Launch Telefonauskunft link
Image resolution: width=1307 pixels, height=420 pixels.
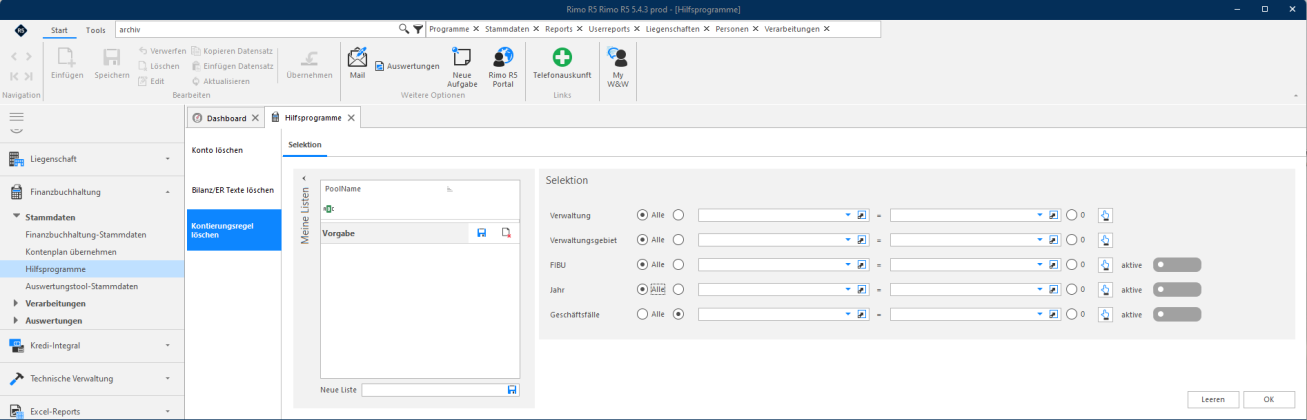tap(562, 62)
